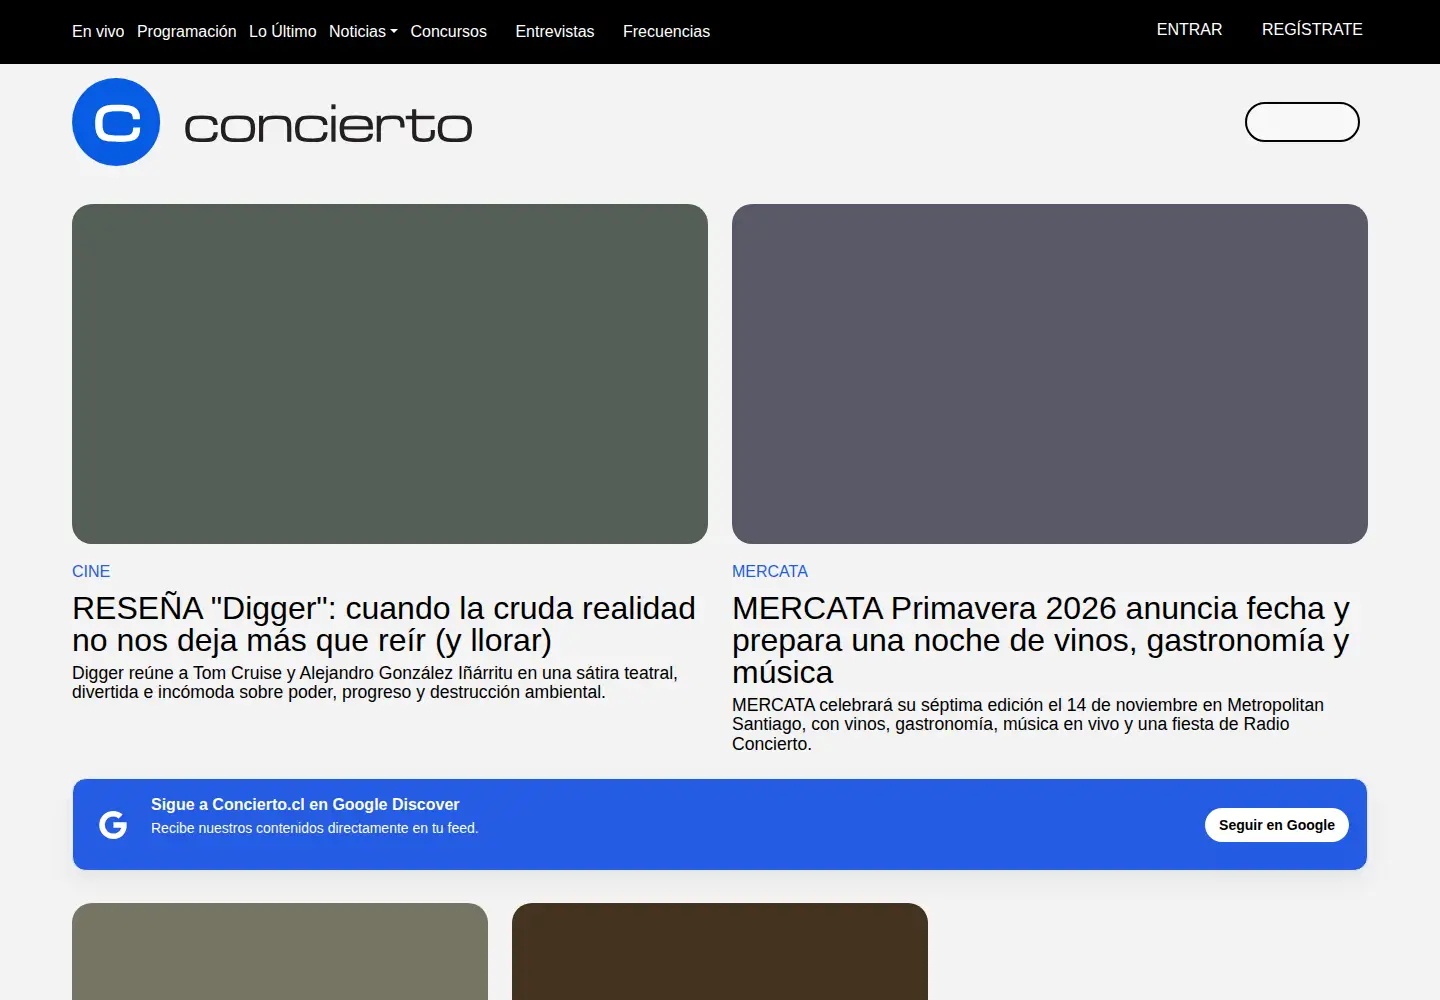Click the ENTRAR login link
This screenshot has width=1440, height=1000.
click(1189, 29)
